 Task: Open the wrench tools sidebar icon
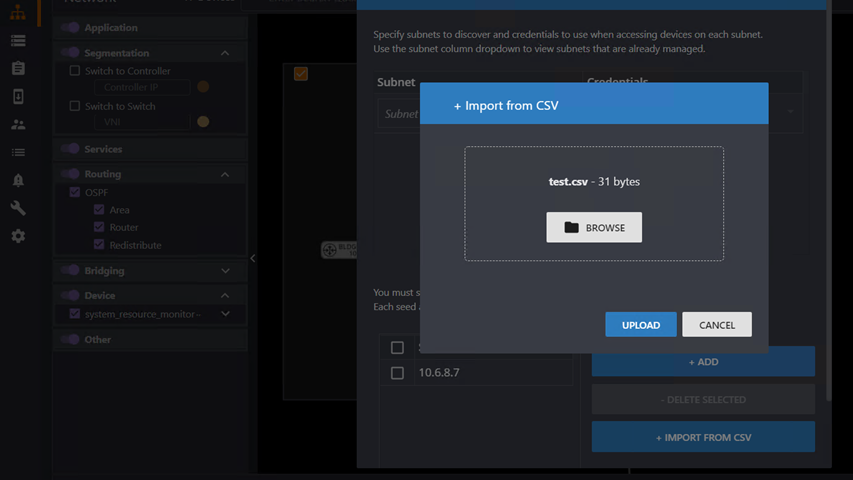[x=18, y=208]
